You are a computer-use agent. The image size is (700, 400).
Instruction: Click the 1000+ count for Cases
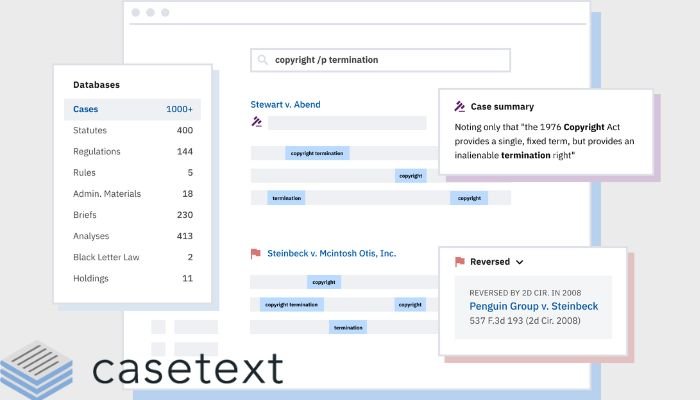[179, 109]
